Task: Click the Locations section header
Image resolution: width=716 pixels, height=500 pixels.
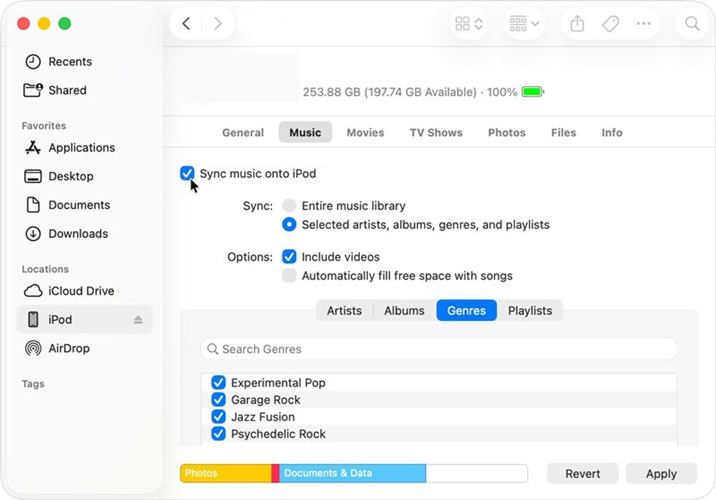Action: click(45, 269)
